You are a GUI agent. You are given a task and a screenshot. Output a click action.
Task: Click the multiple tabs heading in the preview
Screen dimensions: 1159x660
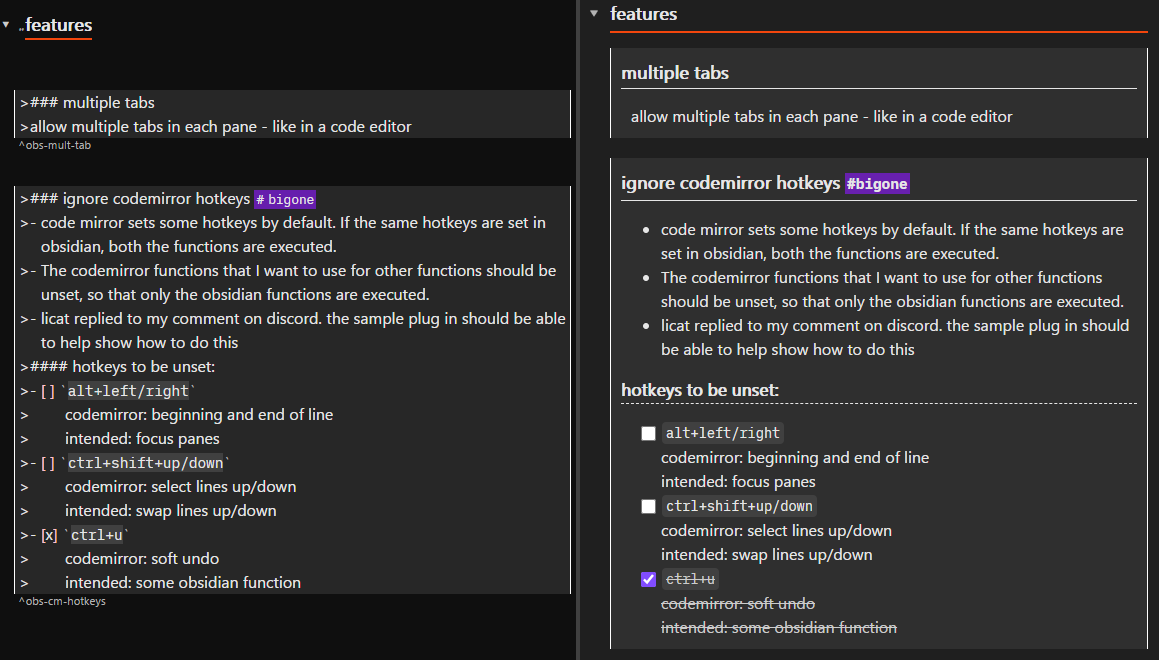pos(674,72)
